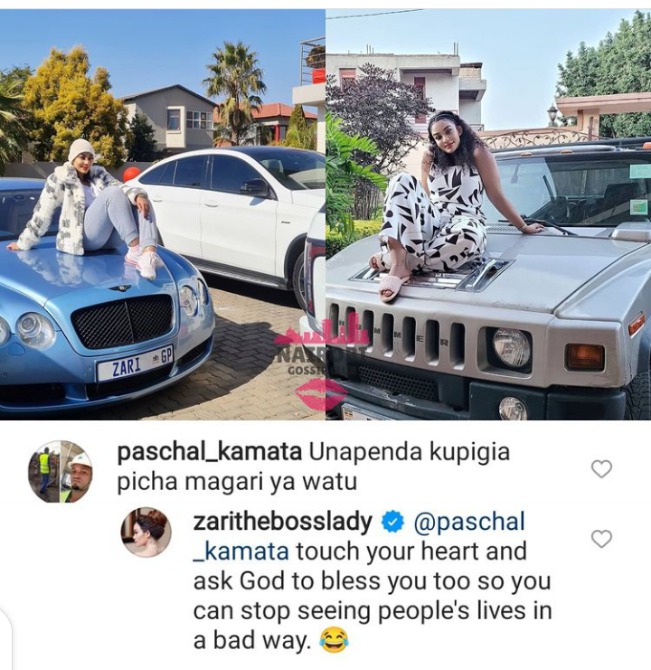
Task: Open the zaritheboss­lady username link
Action: coord(283,523)
